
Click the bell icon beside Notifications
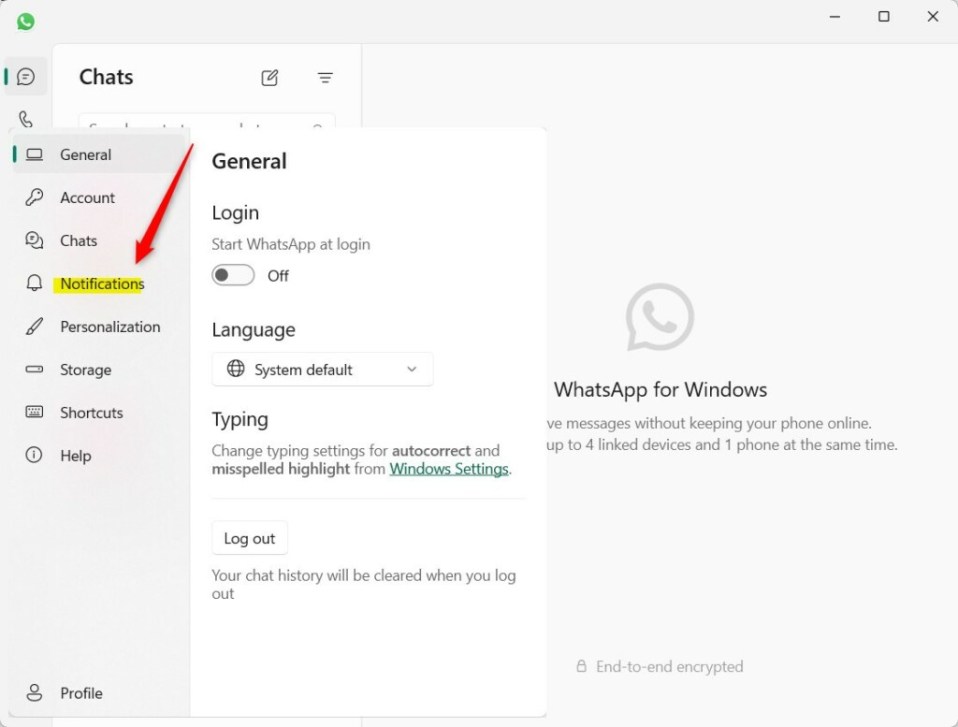pyautogui.click(x=34, y=283)
